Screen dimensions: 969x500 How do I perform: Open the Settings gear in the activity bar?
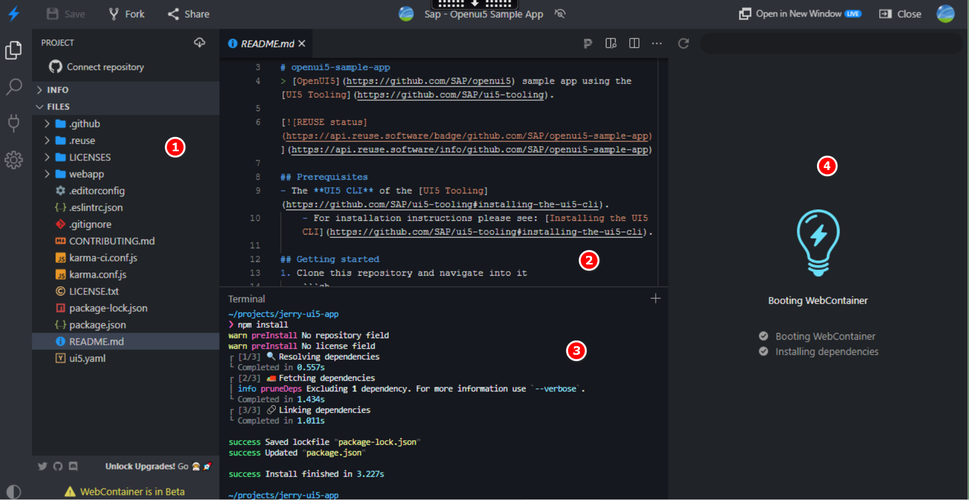(14, 160)
